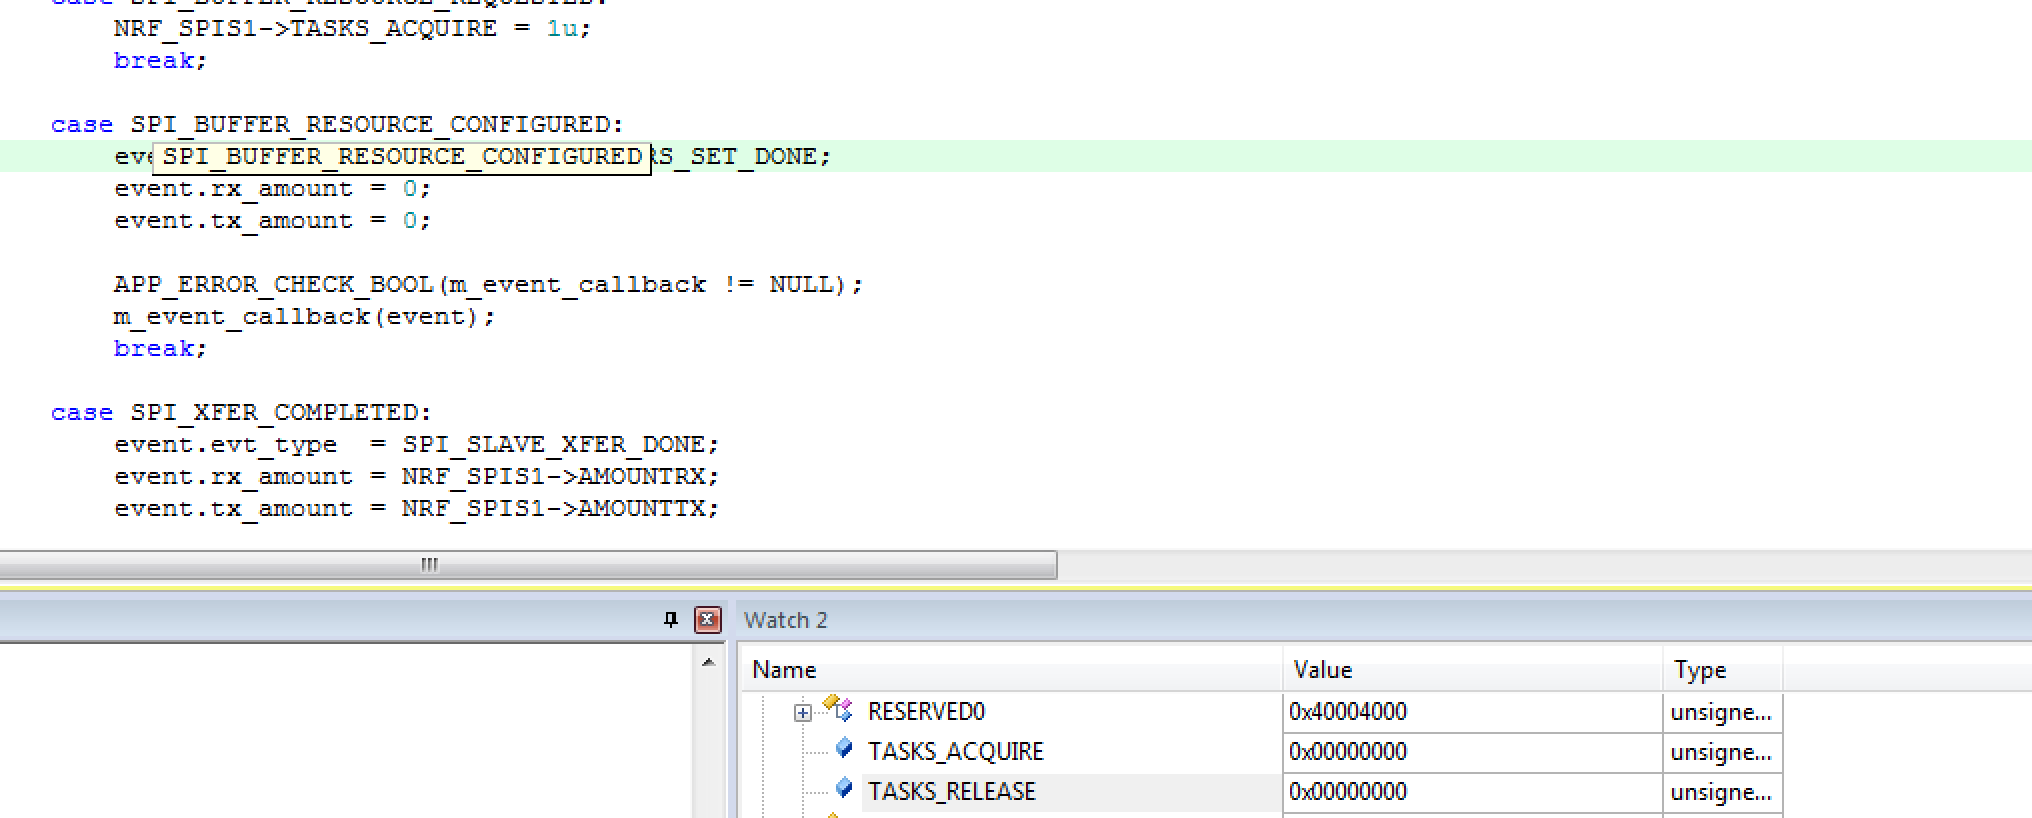Image resolution: width=2032 pixels, height=818 pixels.
Task: Click the TASKS_RELEASE value 0x00000000
Action: pyautogui.click(x=1347, y=792)
